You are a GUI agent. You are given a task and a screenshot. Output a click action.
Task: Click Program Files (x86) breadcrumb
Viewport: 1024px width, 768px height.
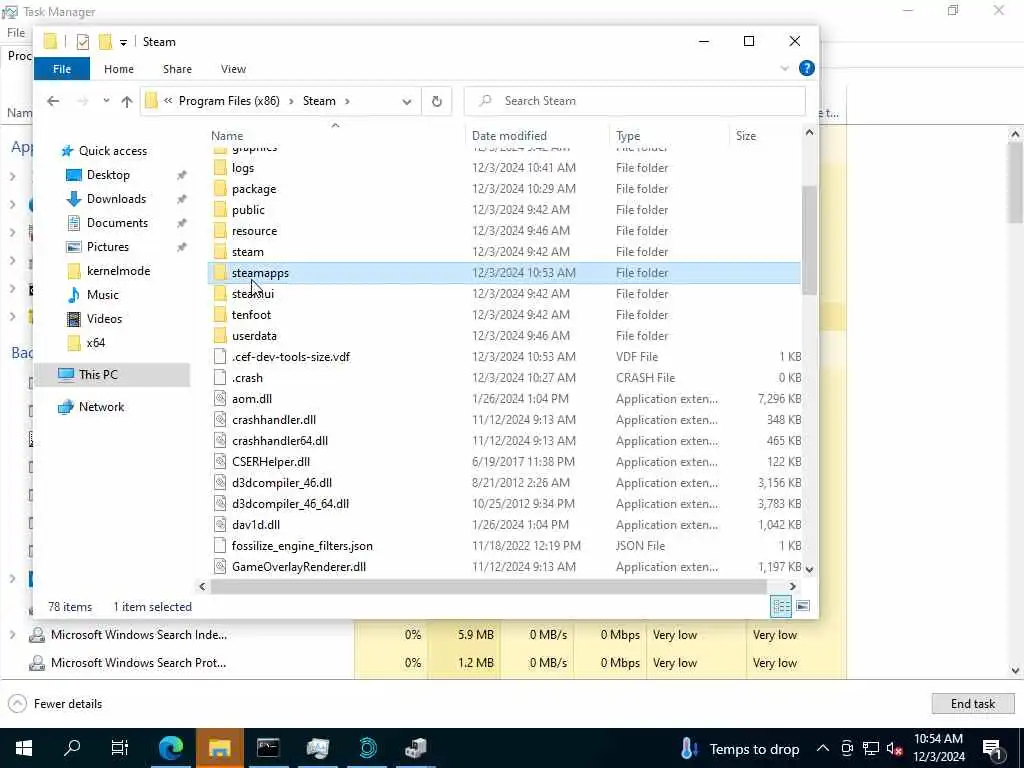(229, 101)
